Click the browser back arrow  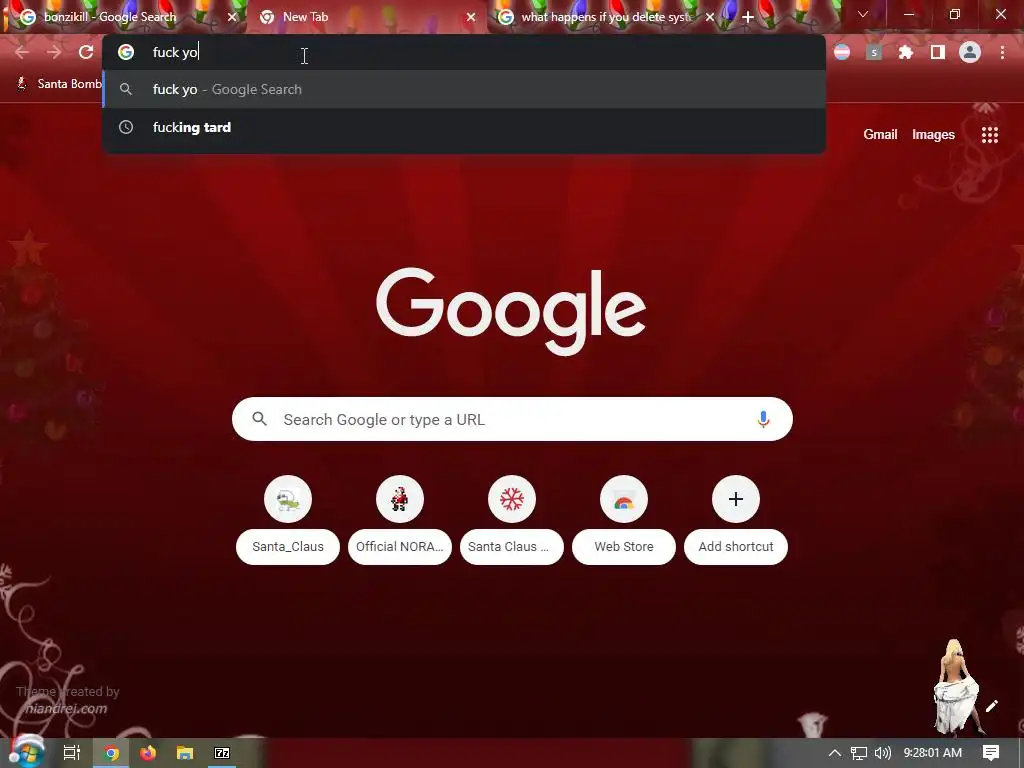[x=22, y=52]
